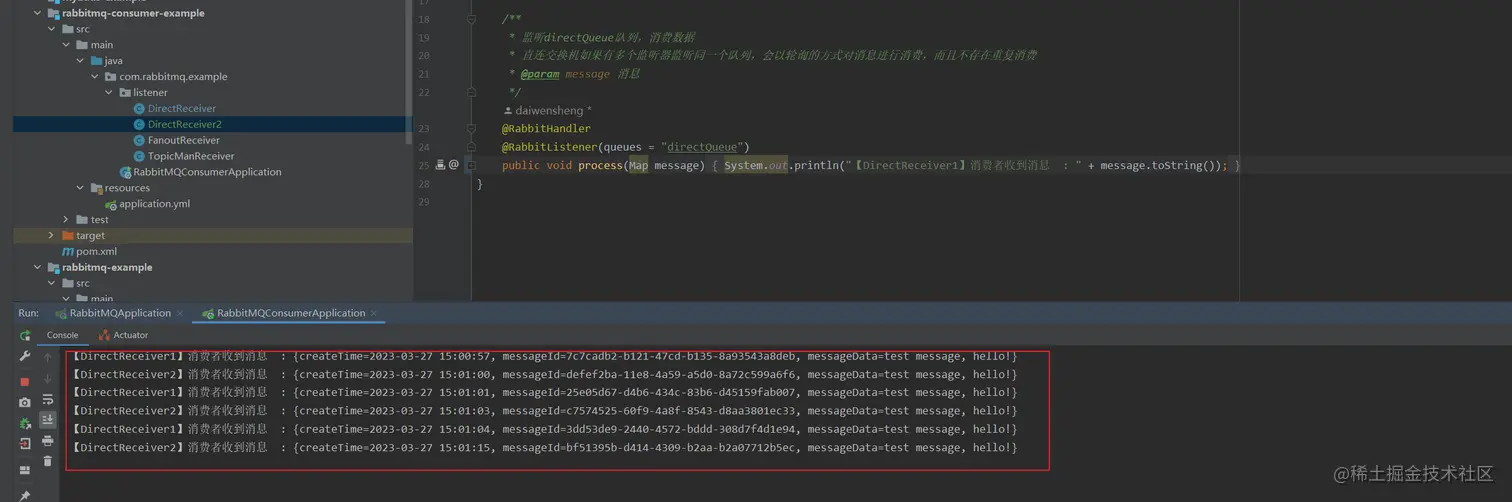Click the Exit icon in Run toolbar
Image resolution: width=1512 pixels, height=502 pixels.
[x=25, y=443]
